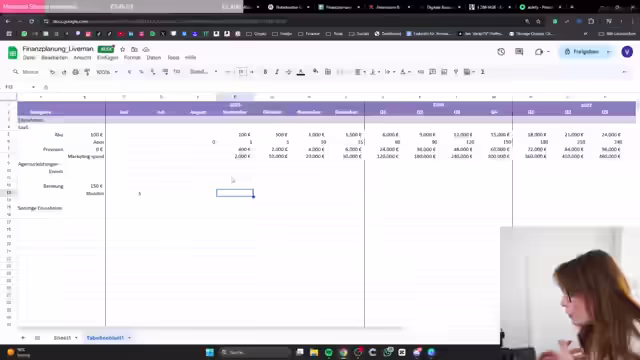
Task: Insert a link
Action: (420, 72)
